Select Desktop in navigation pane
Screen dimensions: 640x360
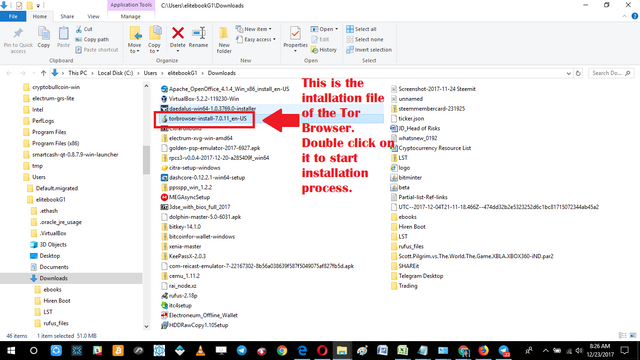[x=50, y=256]
